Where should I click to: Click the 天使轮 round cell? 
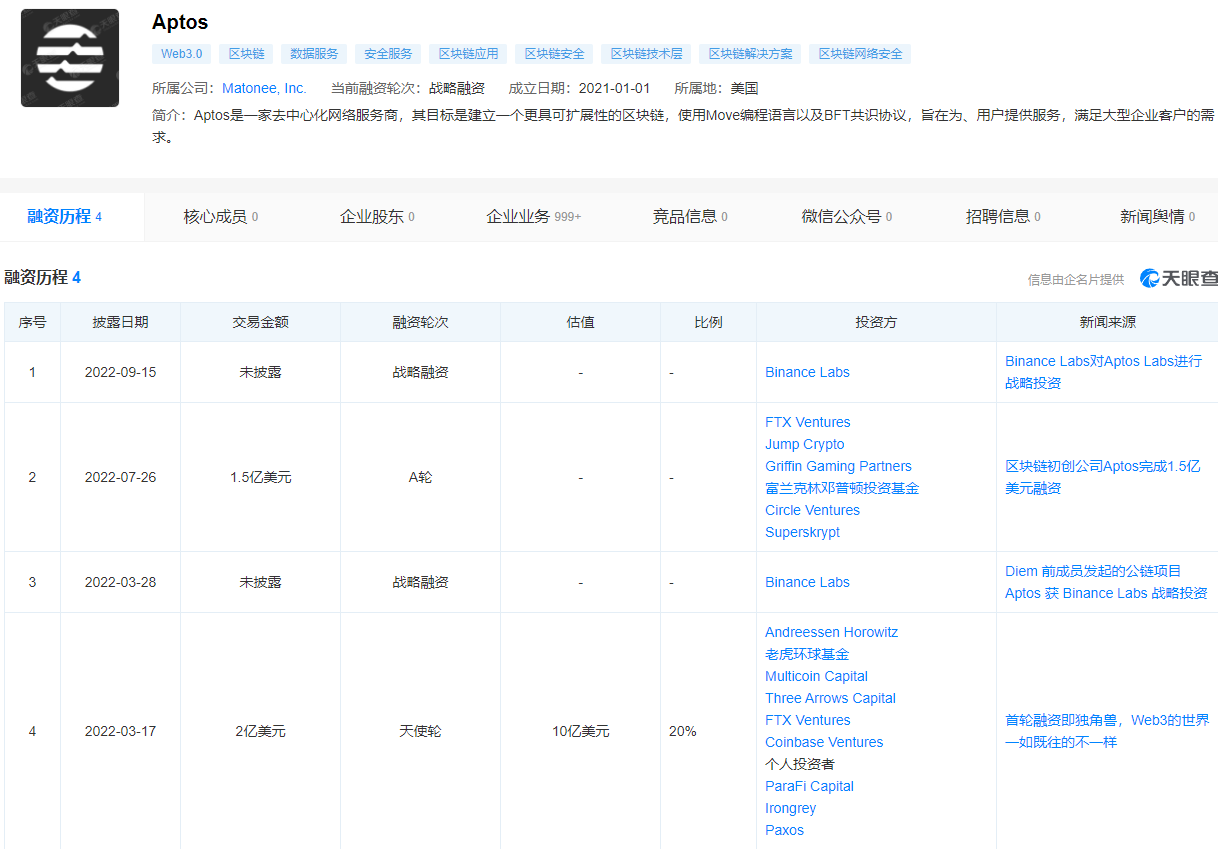point(420,731)
